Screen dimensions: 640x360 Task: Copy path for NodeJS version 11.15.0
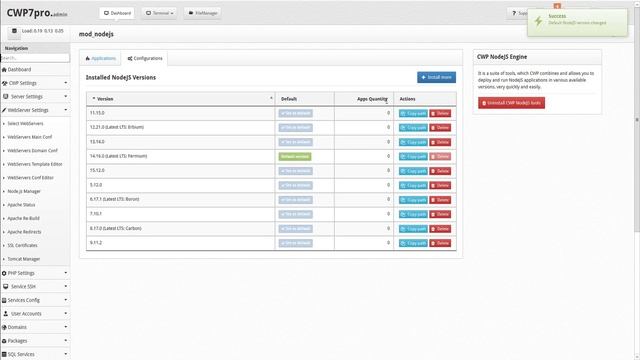pyautogui.click(x=413, y=113)
